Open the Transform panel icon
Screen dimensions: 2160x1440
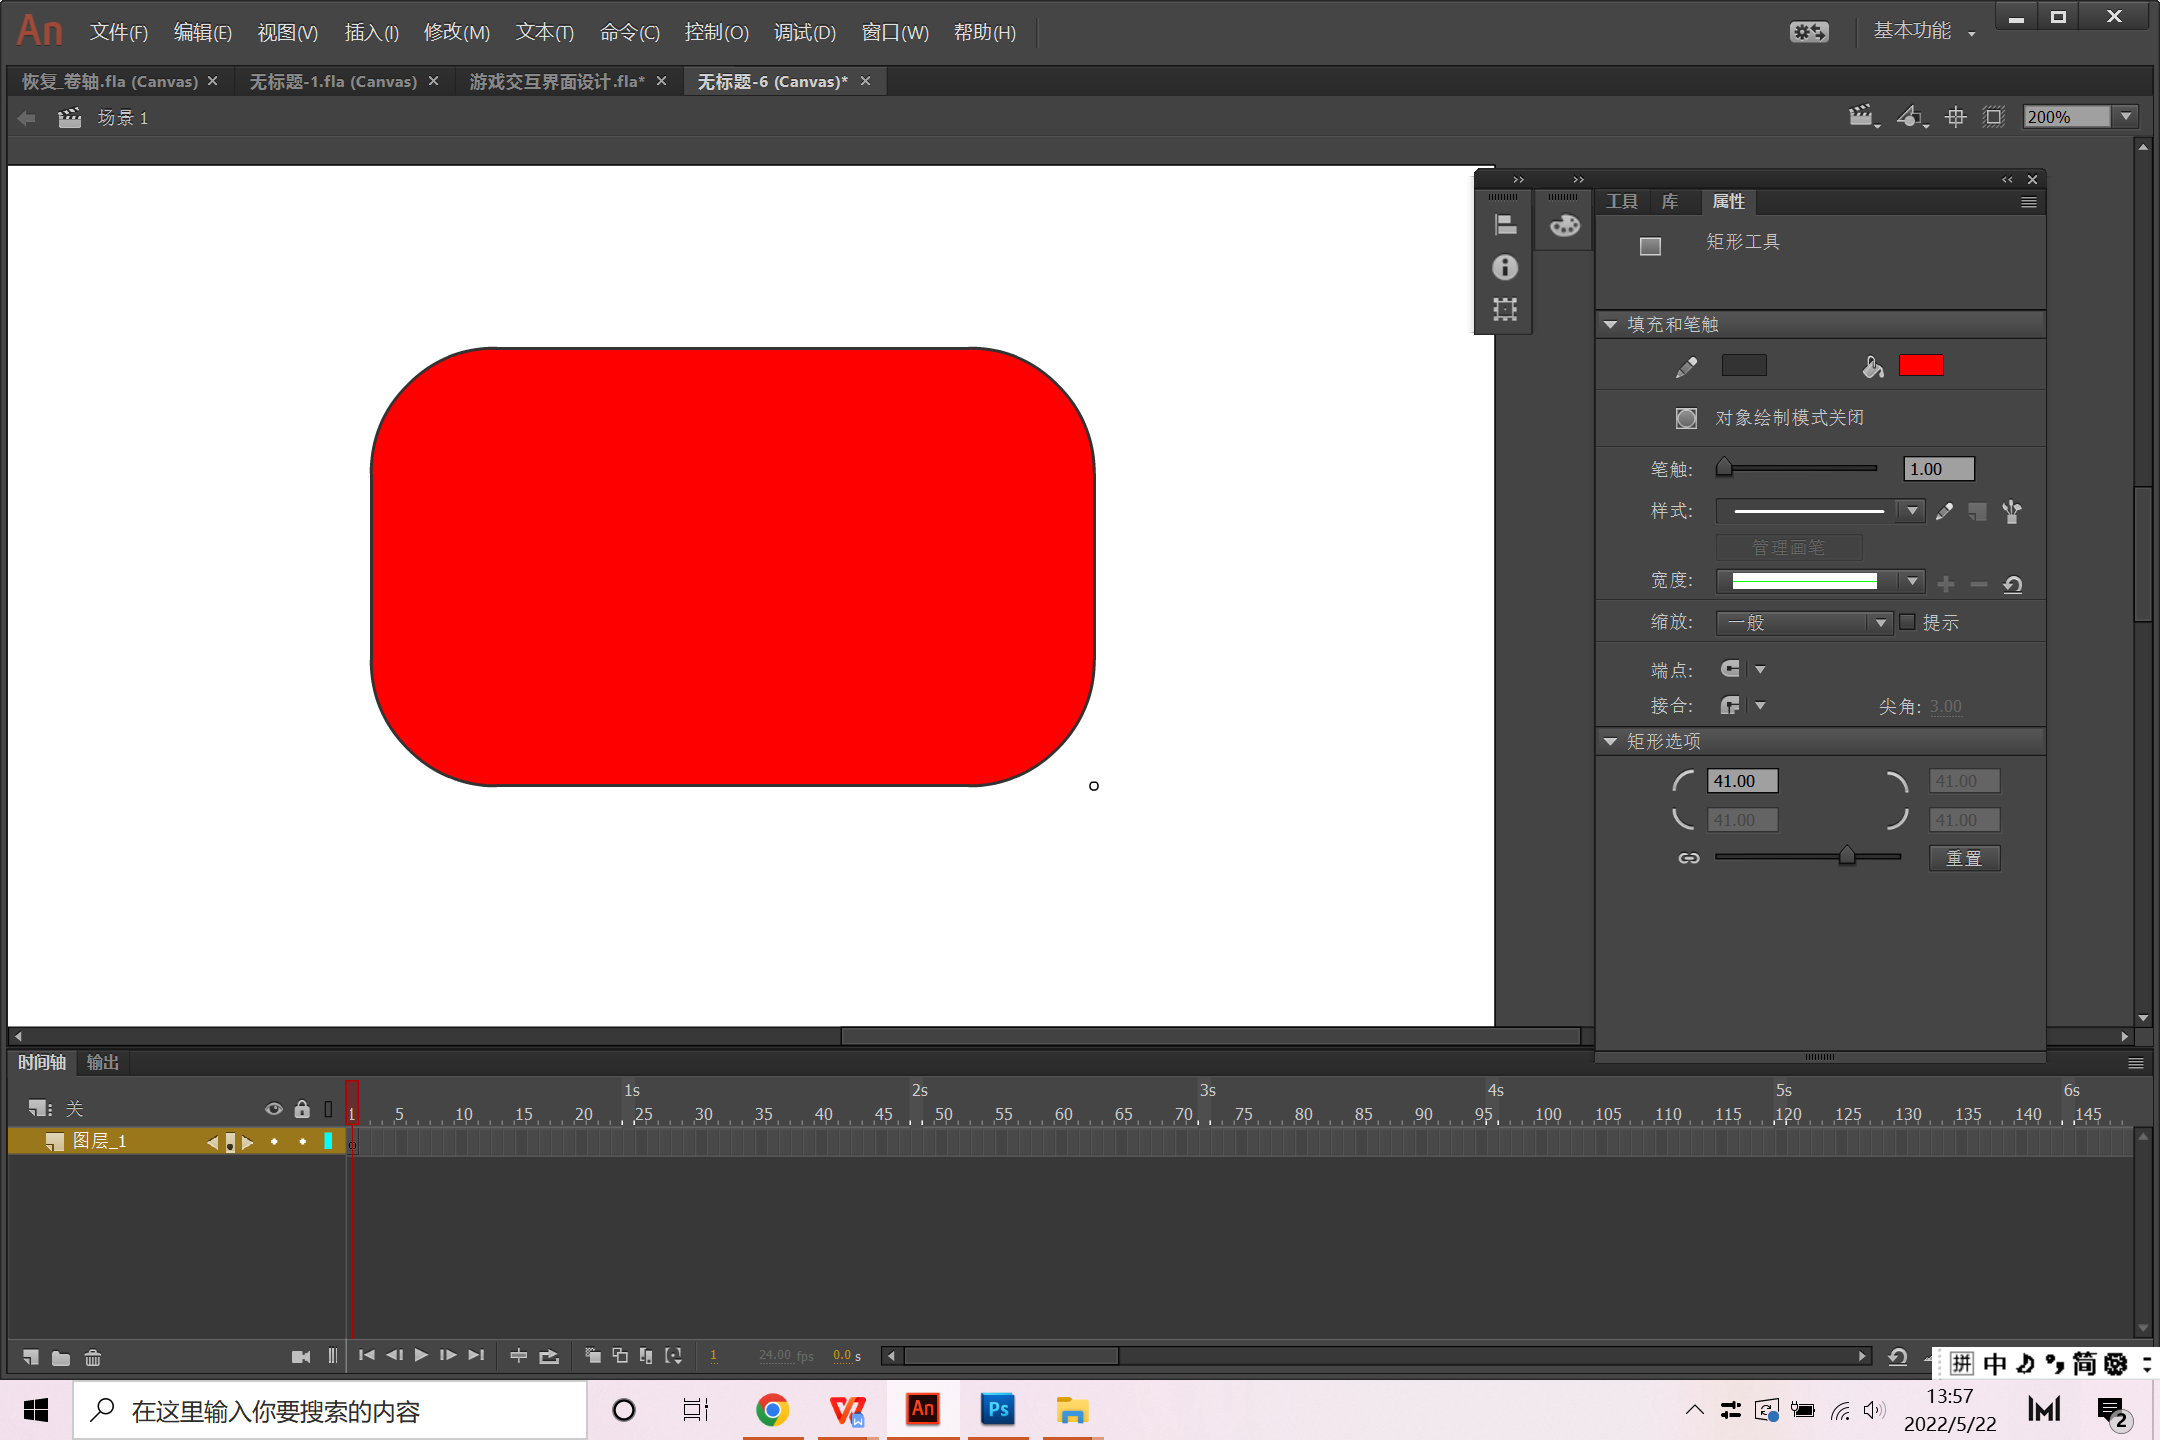1505,309
